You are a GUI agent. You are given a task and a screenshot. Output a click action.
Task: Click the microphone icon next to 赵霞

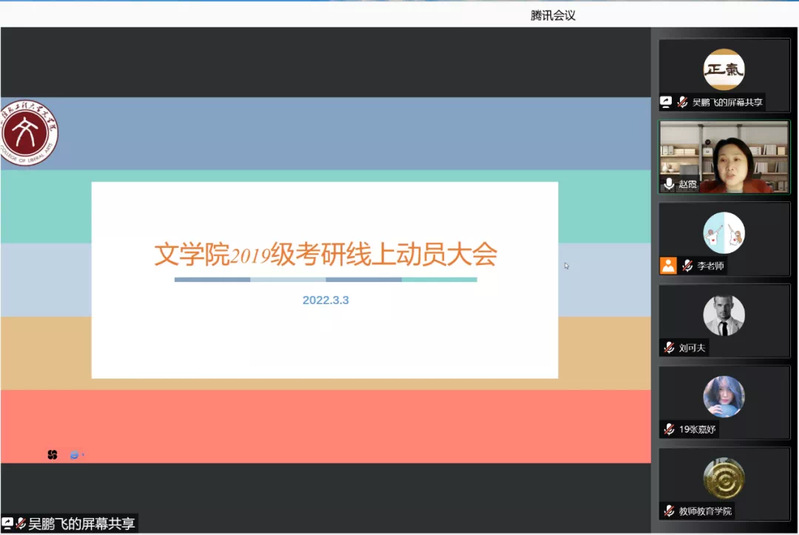[x=669, y=185]
